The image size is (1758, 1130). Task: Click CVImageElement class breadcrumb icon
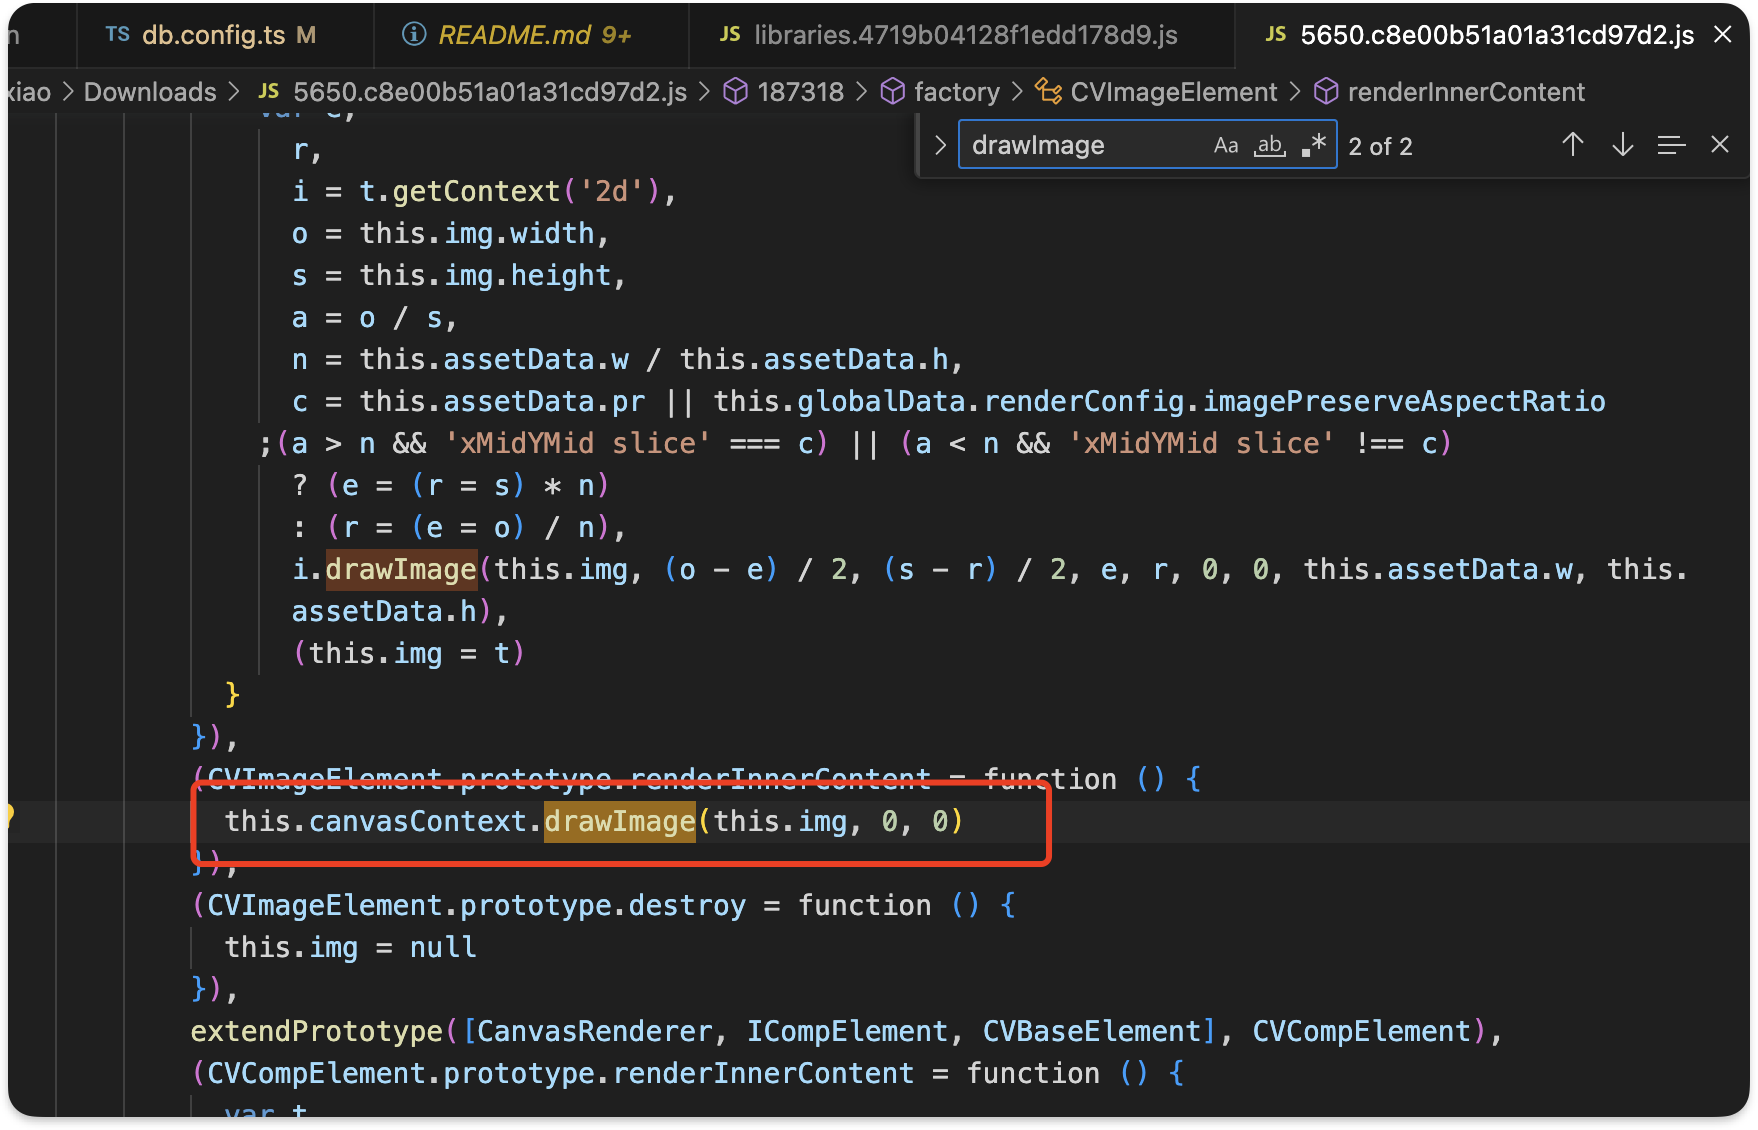[1048, 92]
